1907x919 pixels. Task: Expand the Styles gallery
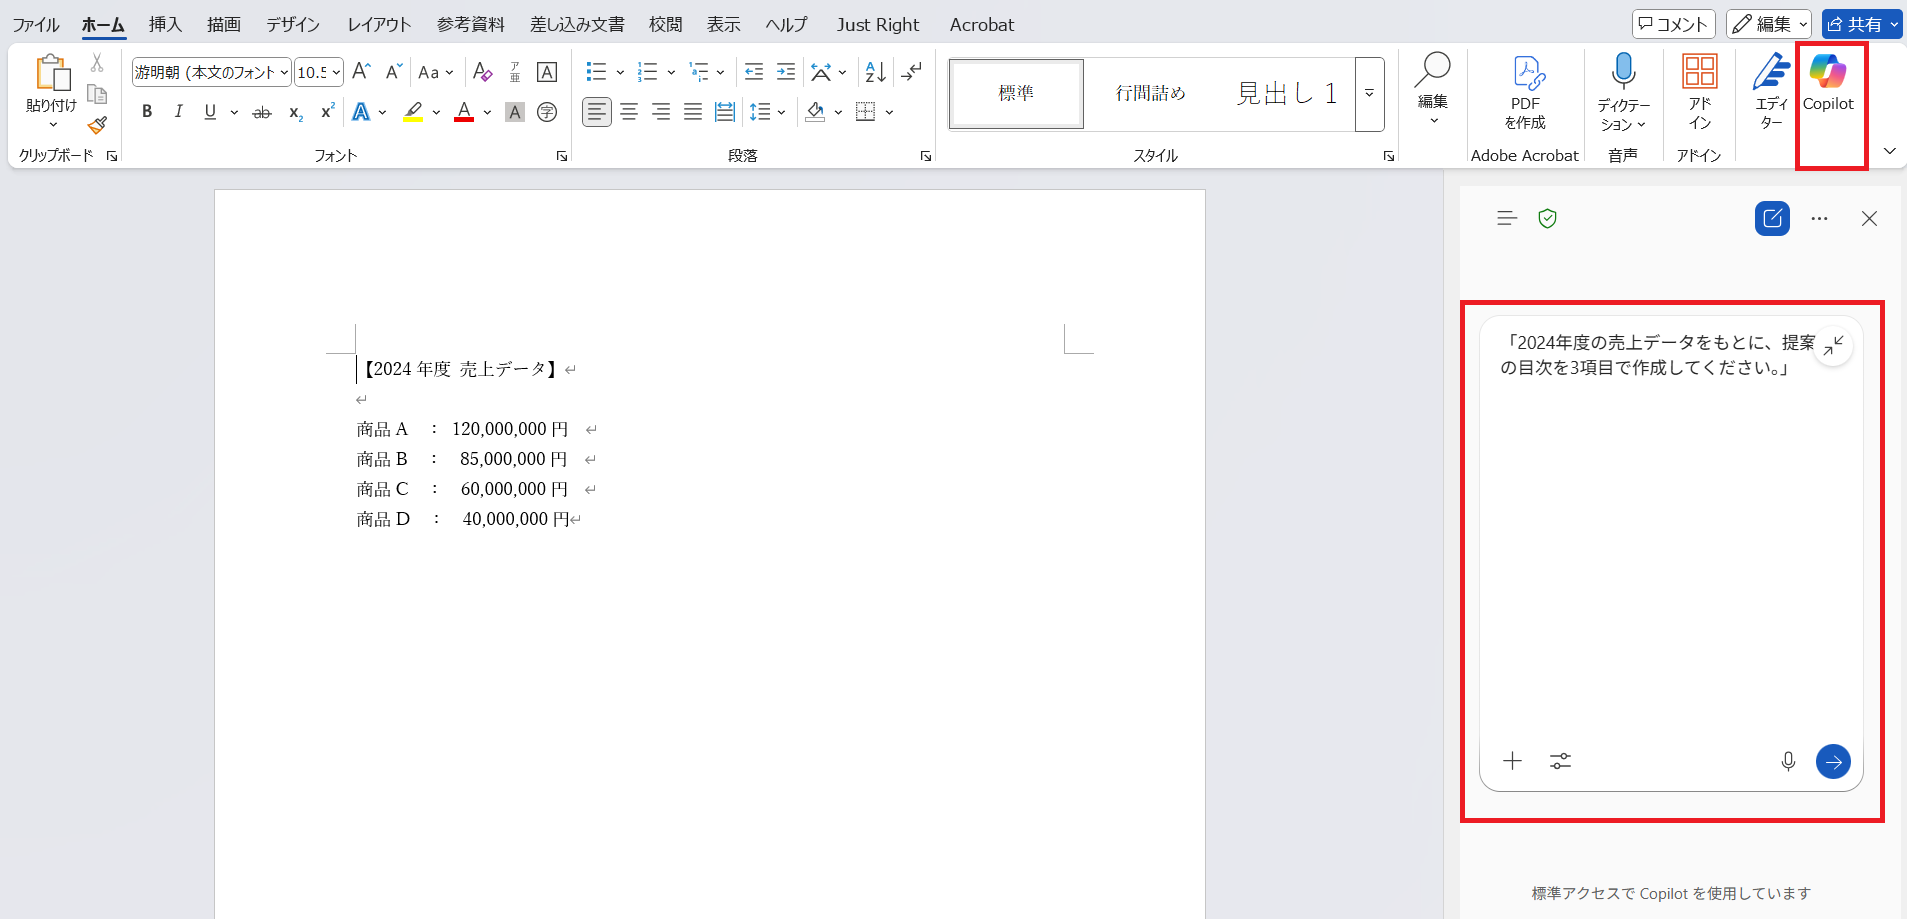tap(1369, 94)
